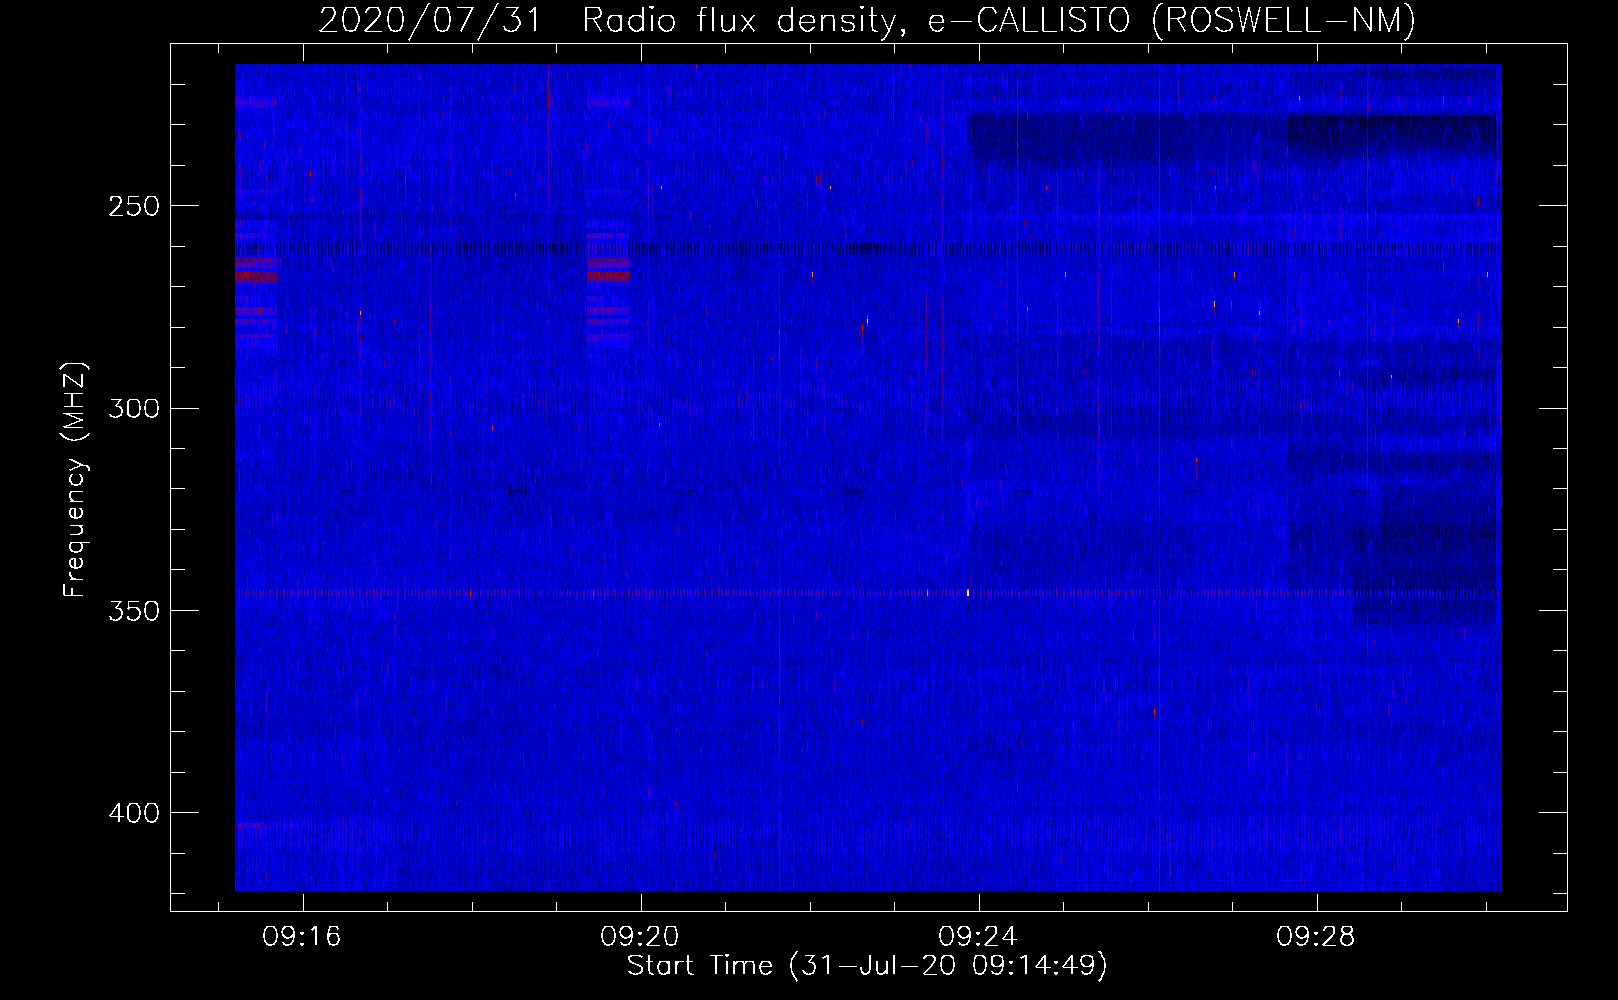The image size is (1618, 1000).
Task: Click the 'Start Time (31-Jul-20 09:14:49)' label
Action: 867,966
